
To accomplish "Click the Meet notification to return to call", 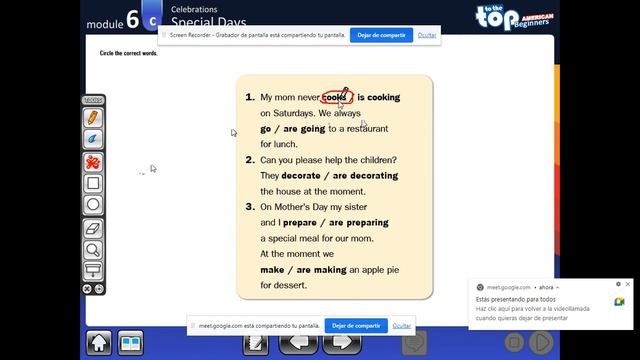I will click(x=533, y=309).
